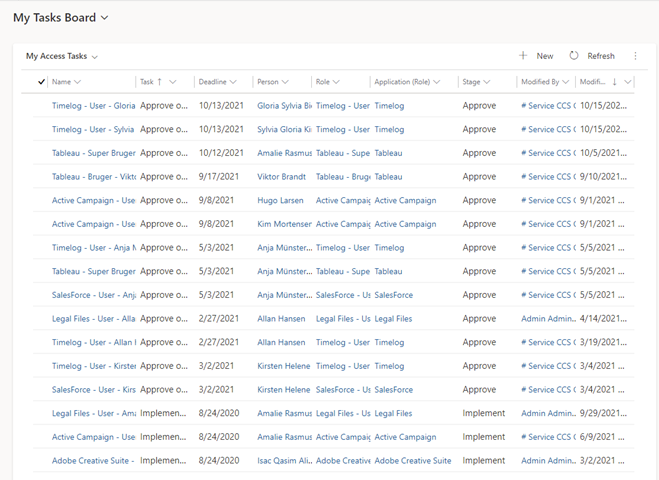The image size is (659, 480).
Task: Open the more commands vertical ellipsis
Action: click(x=635, y=56)
